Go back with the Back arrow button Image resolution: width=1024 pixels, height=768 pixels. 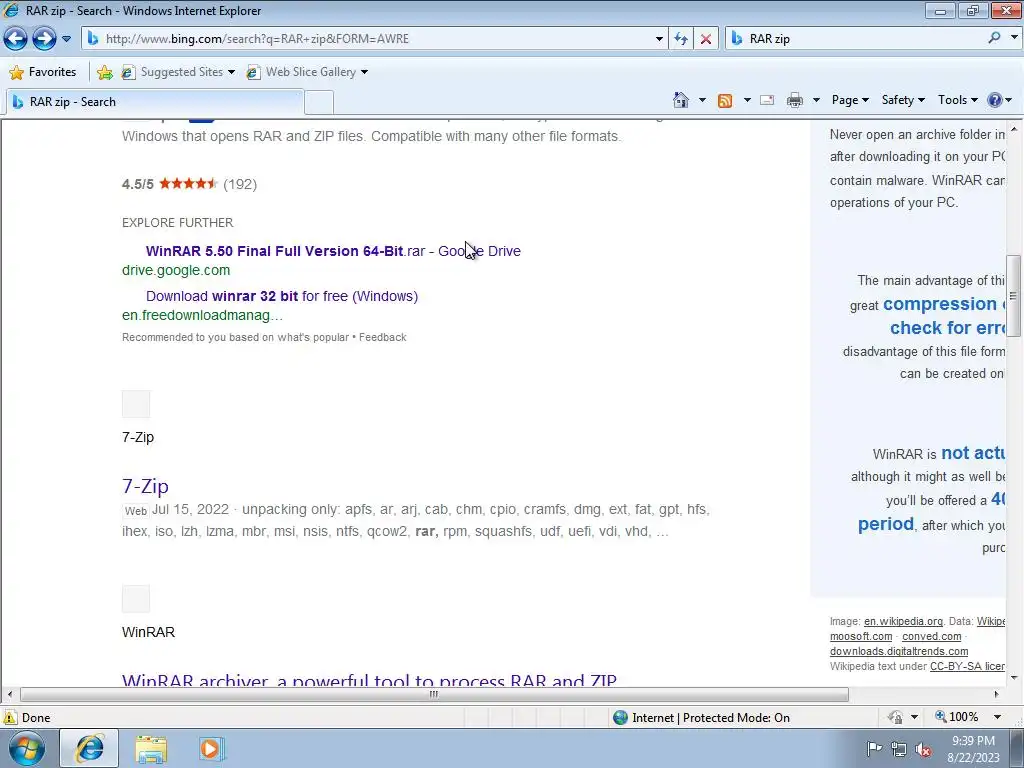16,39
